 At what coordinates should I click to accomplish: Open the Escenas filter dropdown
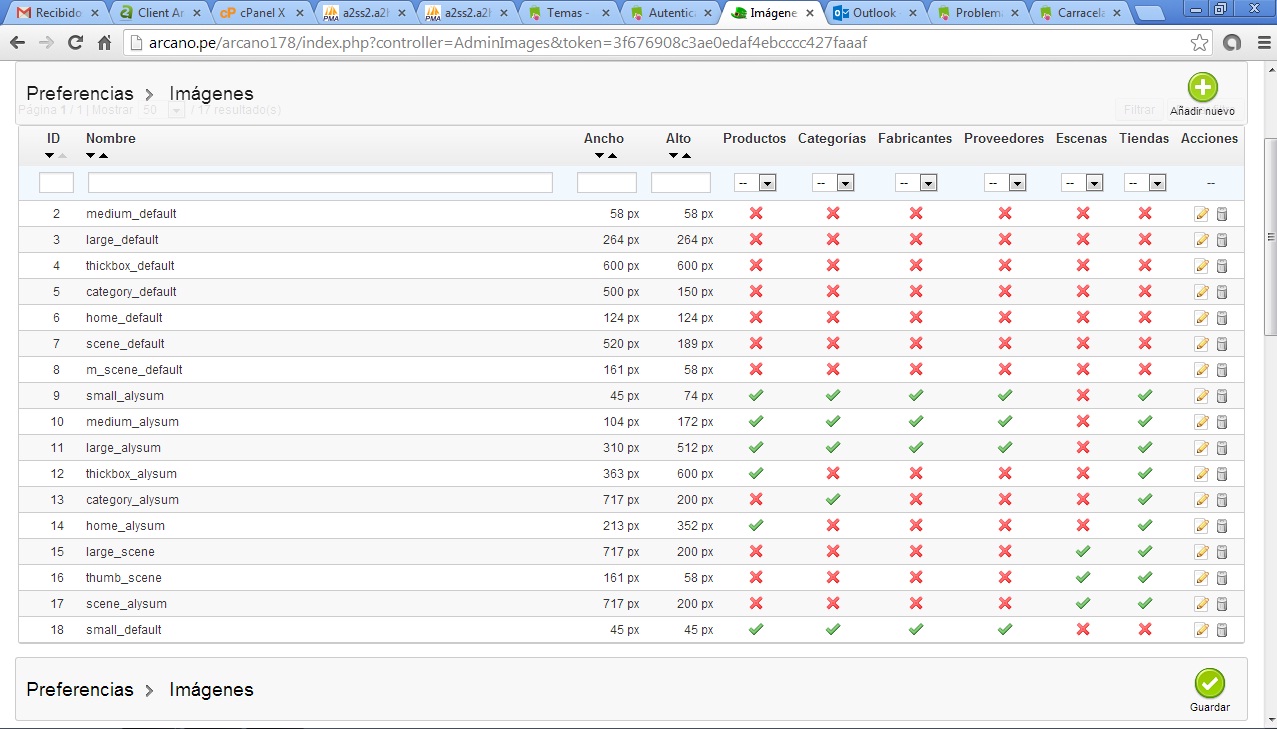1082,183
